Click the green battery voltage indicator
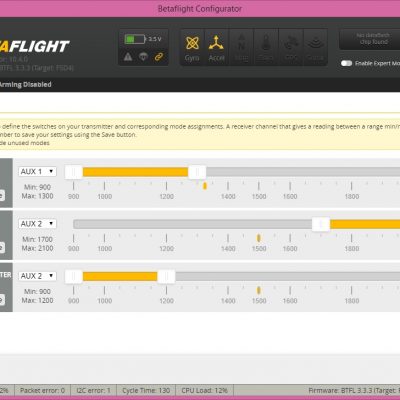400x400 pixels. (x=135, y=39)
